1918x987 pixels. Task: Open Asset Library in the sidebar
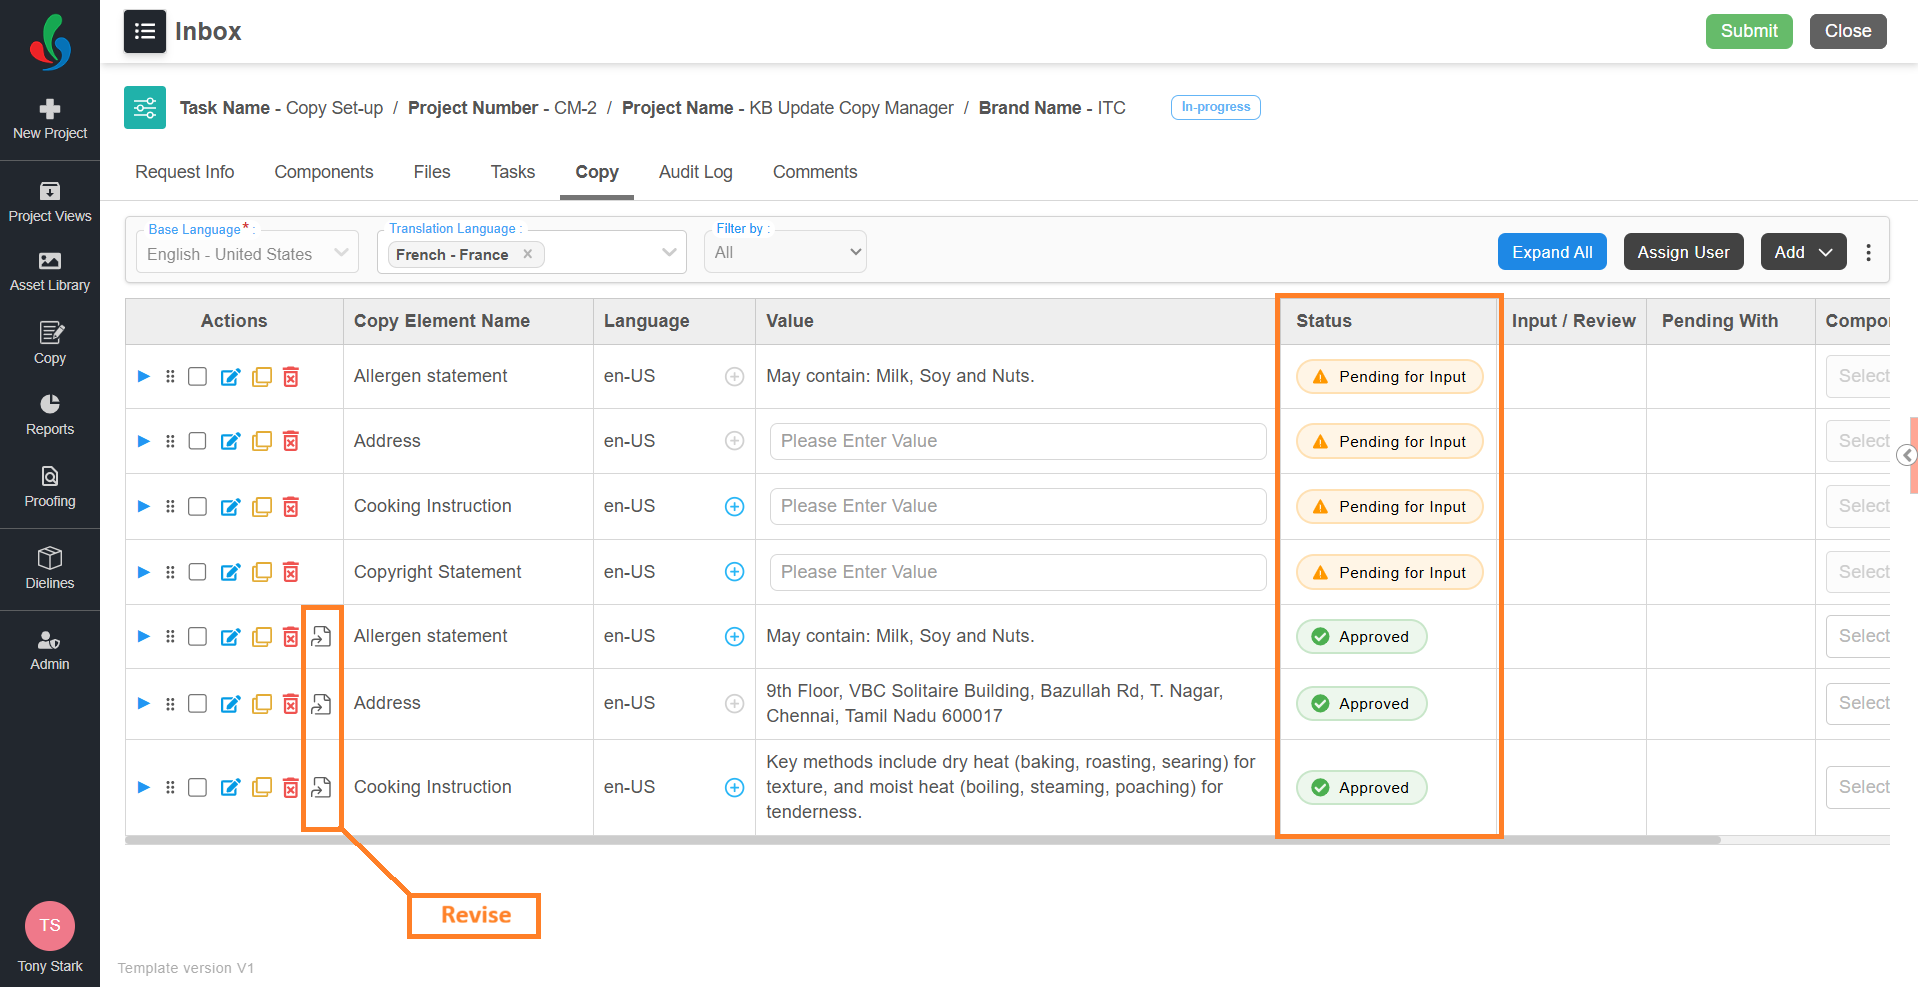(x=49, y=271)
